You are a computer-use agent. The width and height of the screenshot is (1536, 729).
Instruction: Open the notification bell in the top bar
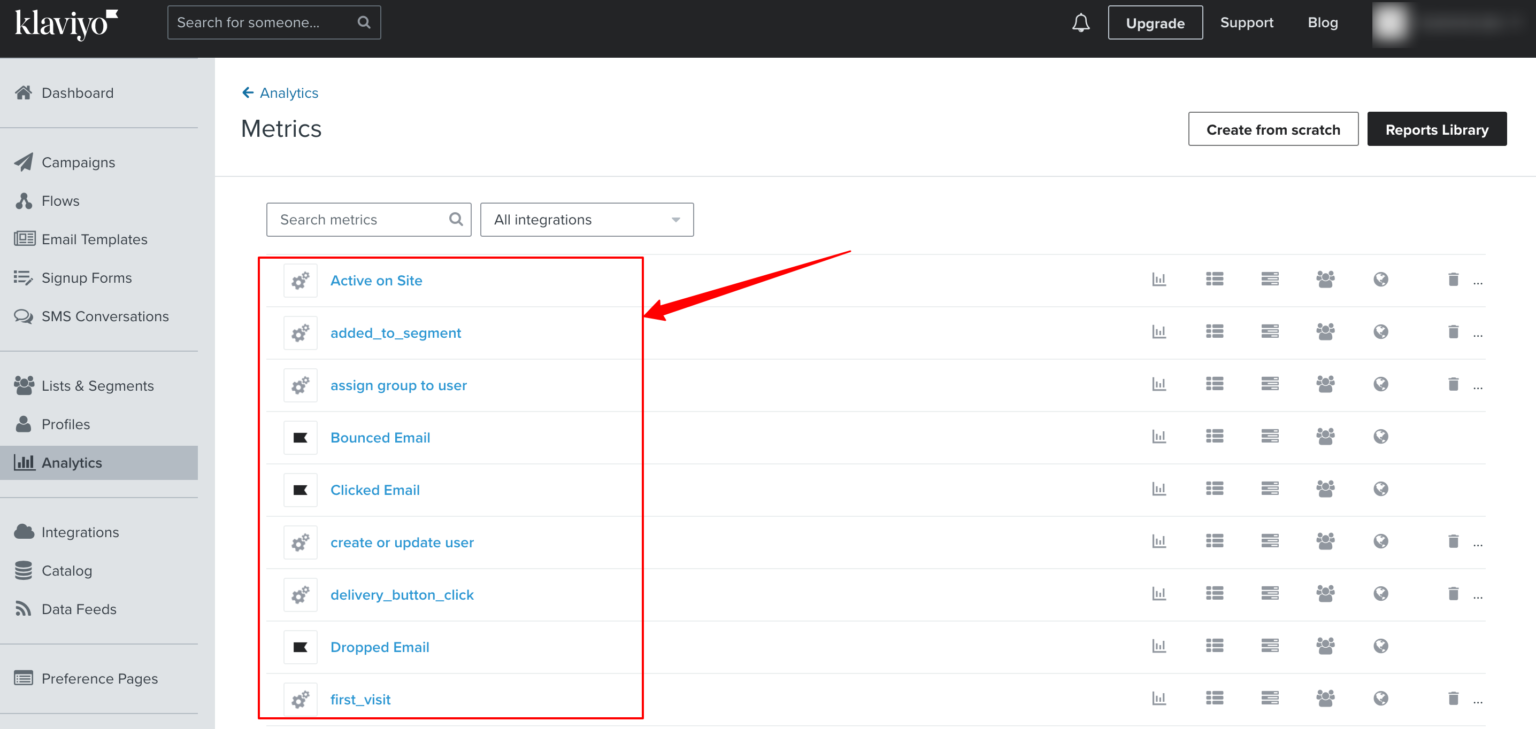[1081, 21]
